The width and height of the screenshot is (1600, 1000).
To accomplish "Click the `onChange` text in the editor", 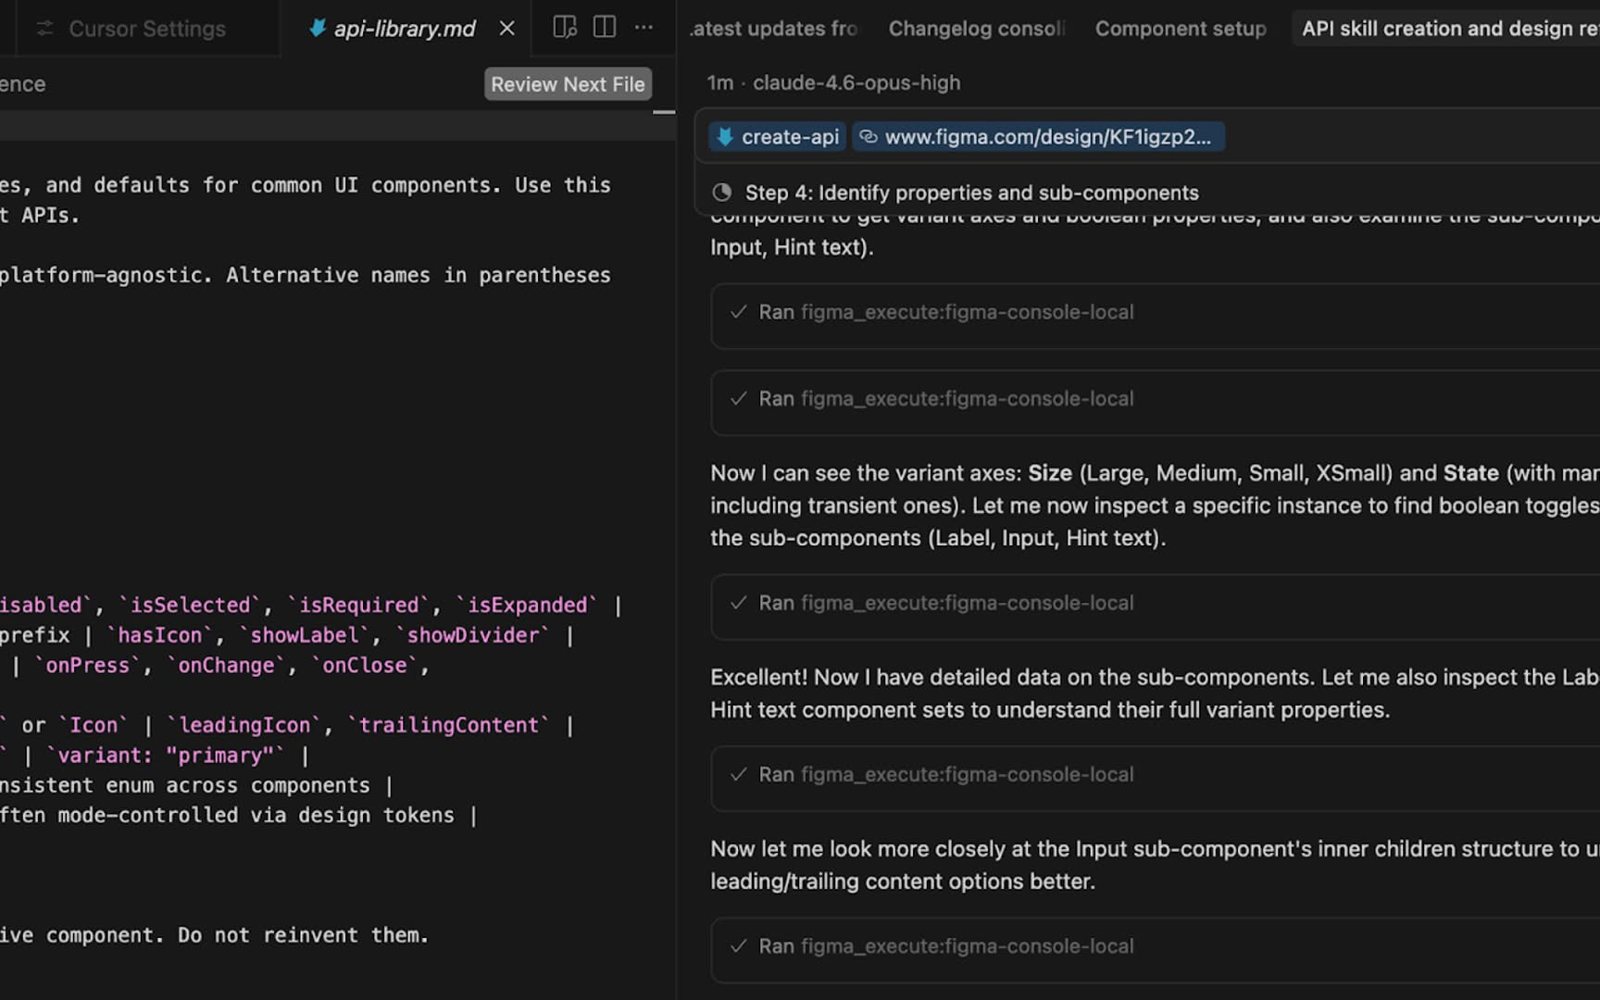I will pyautogui.click(x=226, y=665).
